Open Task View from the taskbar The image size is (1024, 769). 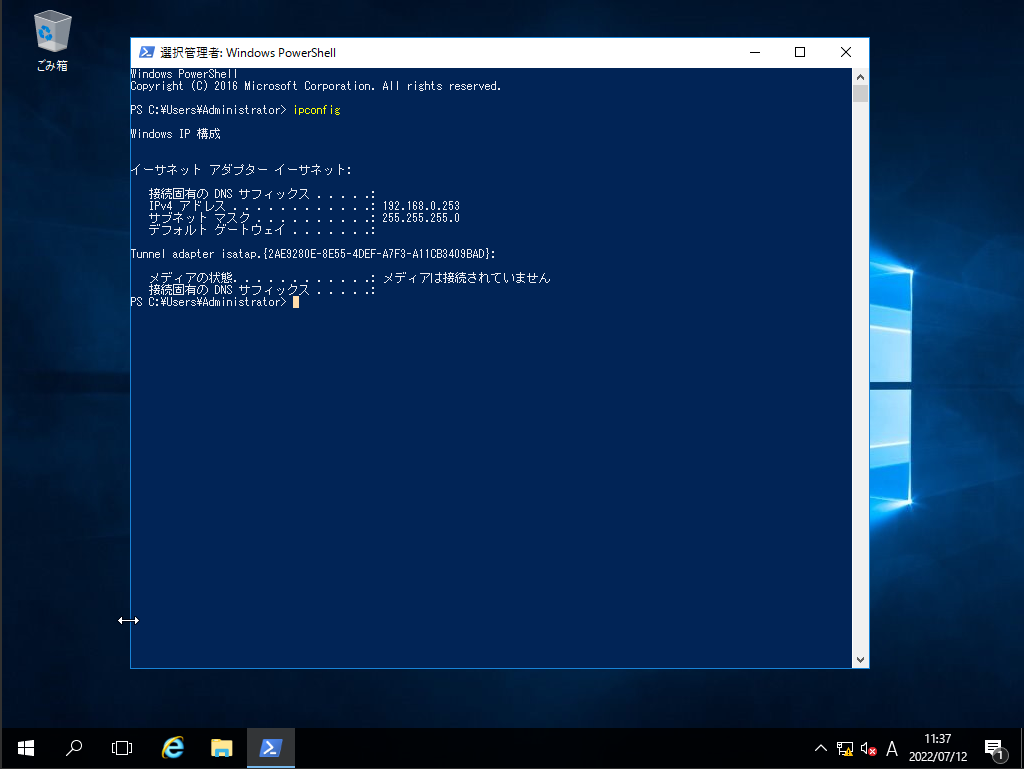pyautogui.click(x=122, y=748)
